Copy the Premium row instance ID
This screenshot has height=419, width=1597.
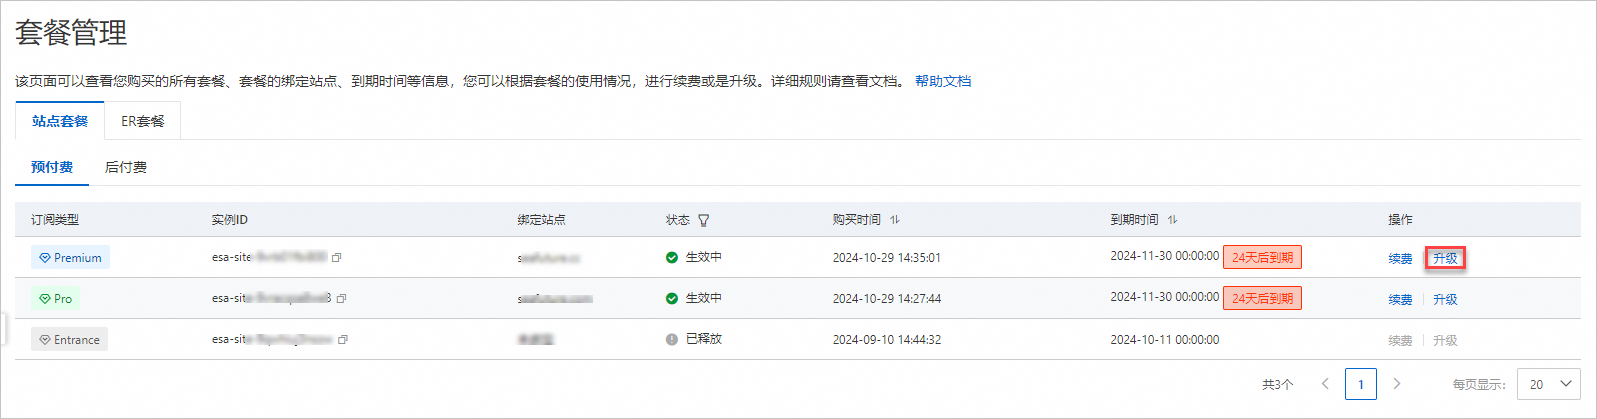[337, 258]
